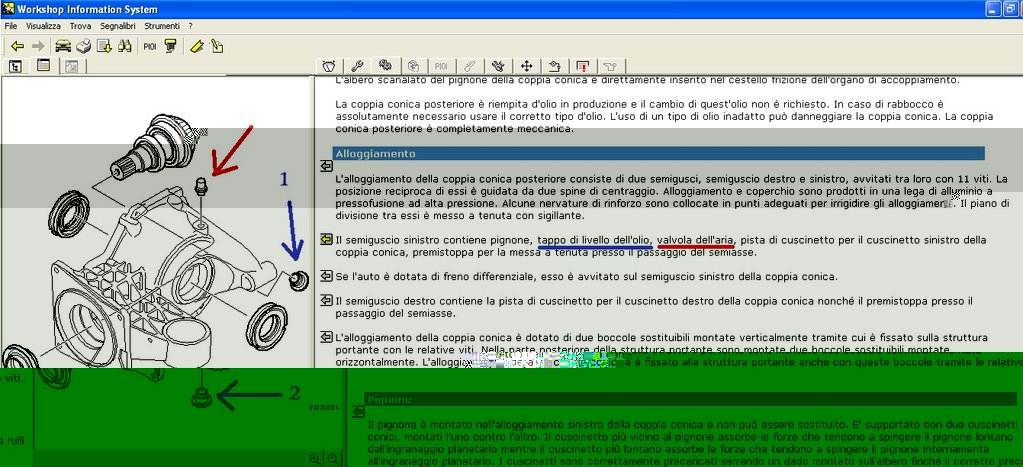Click the Alloggiamento section heading
The image size is (1023, 467).
click(x=658, y=153)
